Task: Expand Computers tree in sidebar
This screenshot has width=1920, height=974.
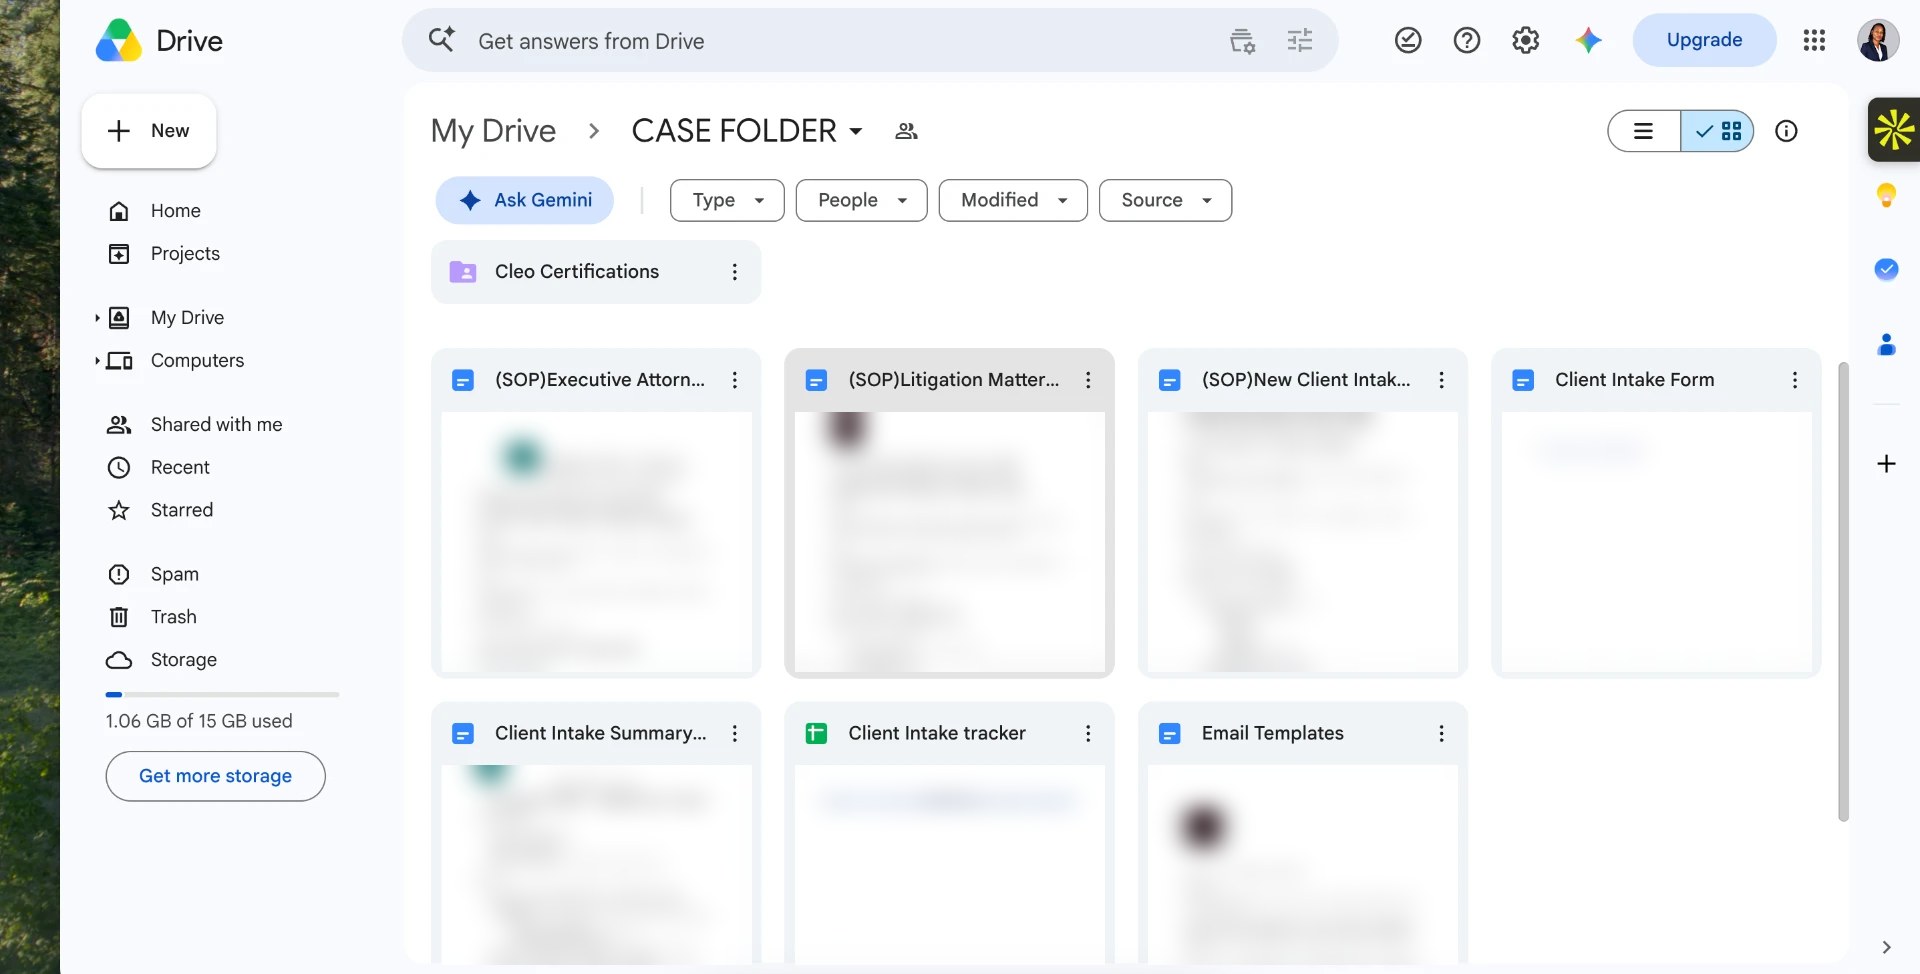Action: click(x=97, y=361)
